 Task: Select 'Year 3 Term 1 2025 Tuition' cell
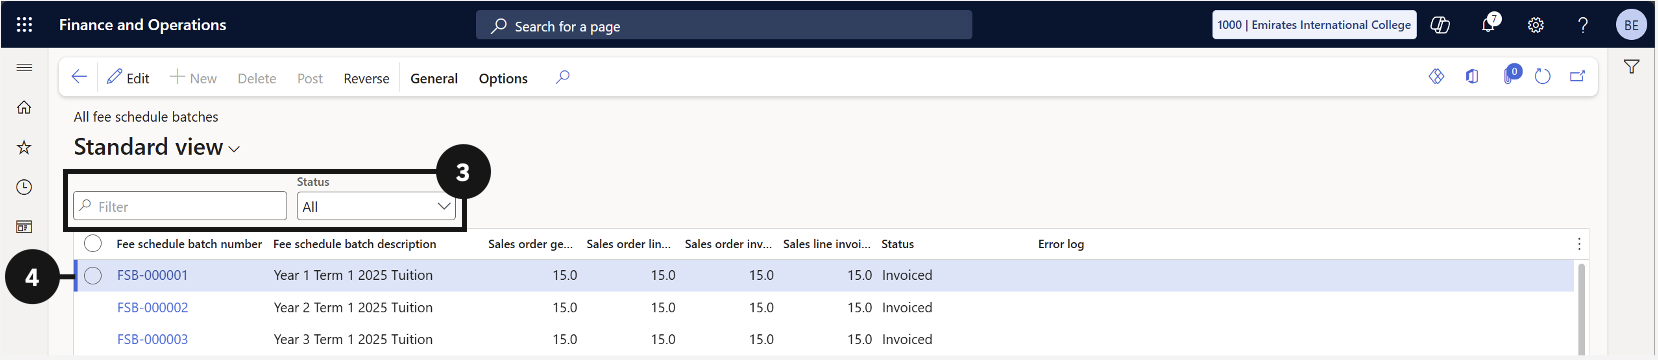coord(353,339)
